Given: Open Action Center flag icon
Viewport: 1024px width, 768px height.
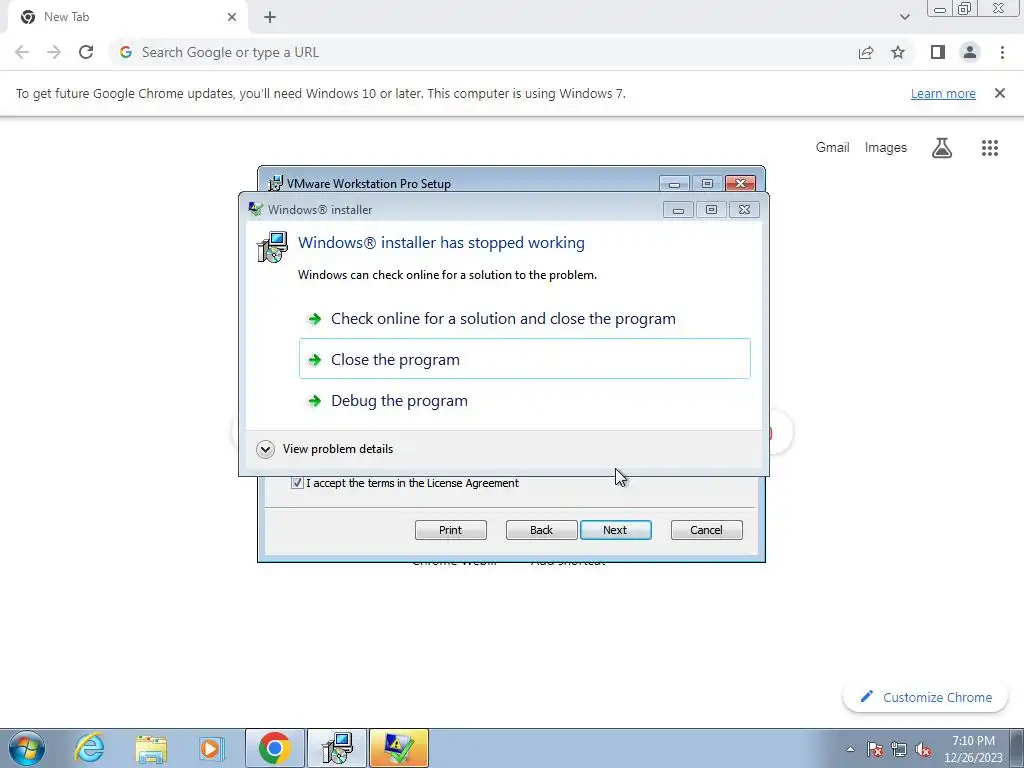Looking at the screenshot, I should click(x=875, y=749).
